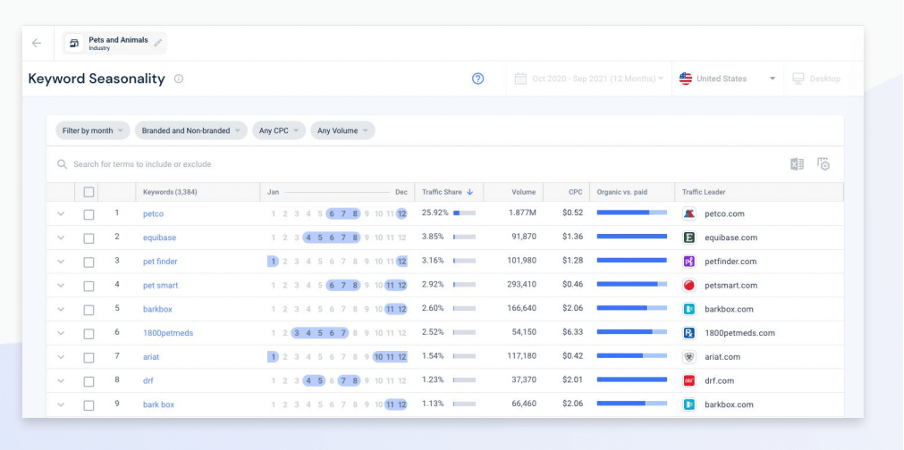The height and width of the screenshot is (450, 904).
Task: Click the petfinder.com favicon
Action: pyautogui.click(x=689, y=262)
